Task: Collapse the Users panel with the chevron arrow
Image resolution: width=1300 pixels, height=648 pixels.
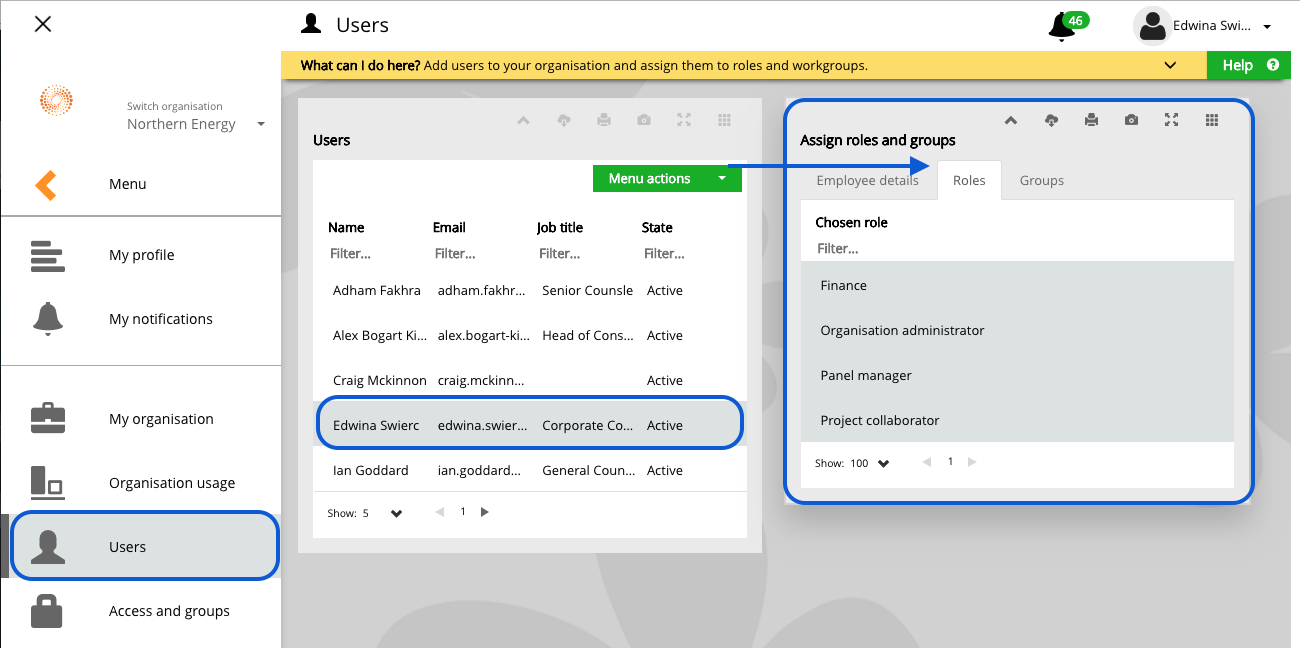Action: 523,119
